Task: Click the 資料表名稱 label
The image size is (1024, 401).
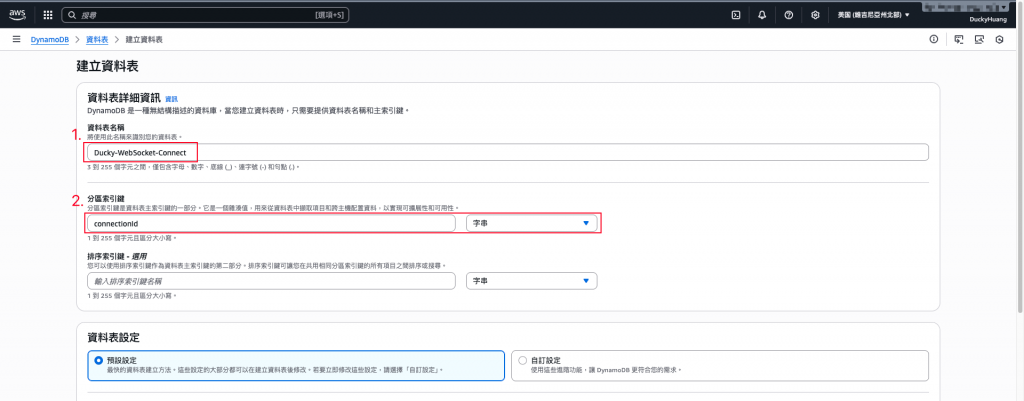Action: (x=104, y=128)
